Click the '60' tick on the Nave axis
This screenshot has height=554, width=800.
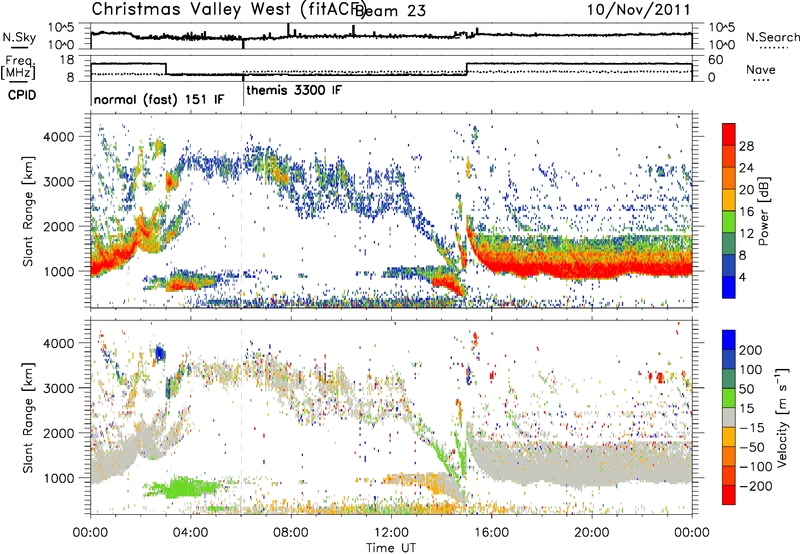(x=716, y=60)
